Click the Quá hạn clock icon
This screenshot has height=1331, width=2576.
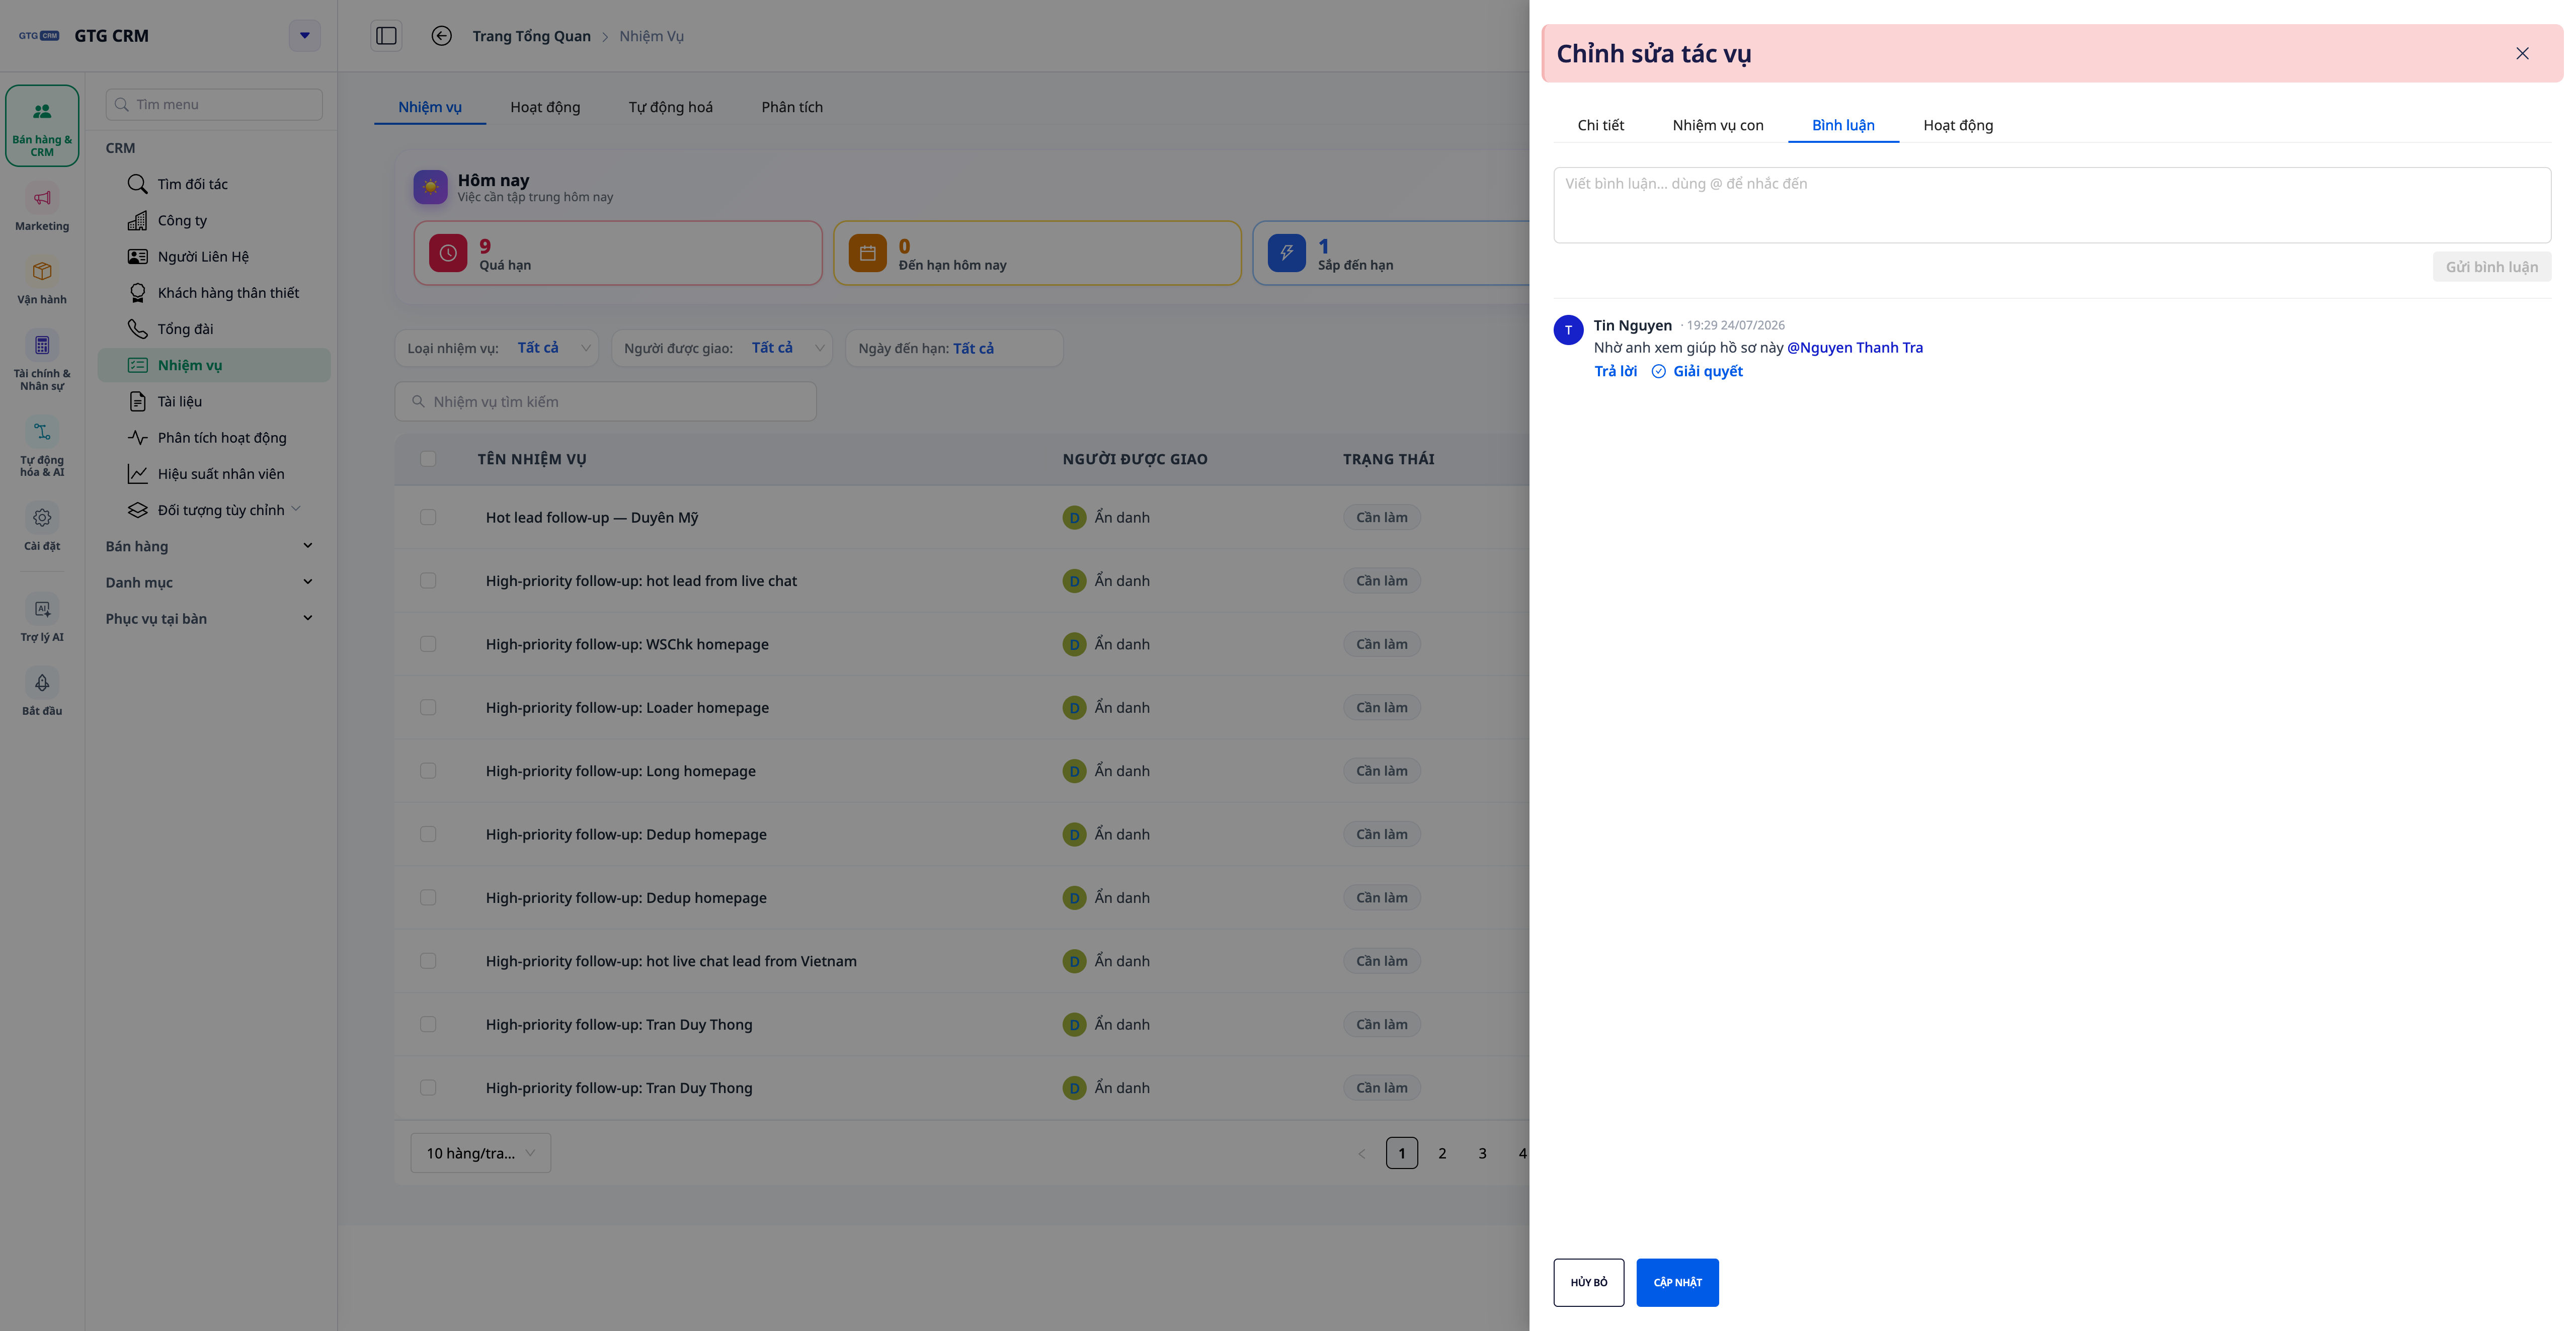click(448, 253)
